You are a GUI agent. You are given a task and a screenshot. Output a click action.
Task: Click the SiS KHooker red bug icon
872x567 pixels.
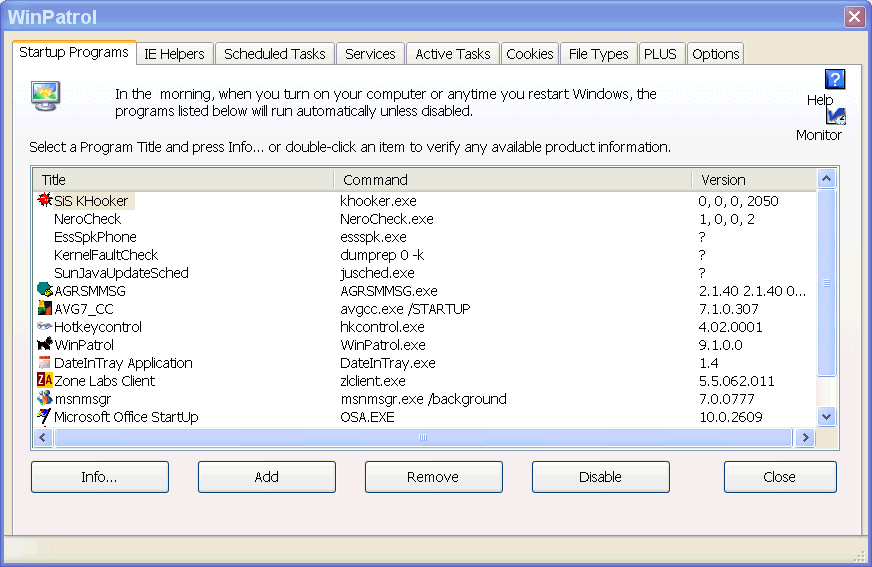pyautogui.click(x=44, y=200)
